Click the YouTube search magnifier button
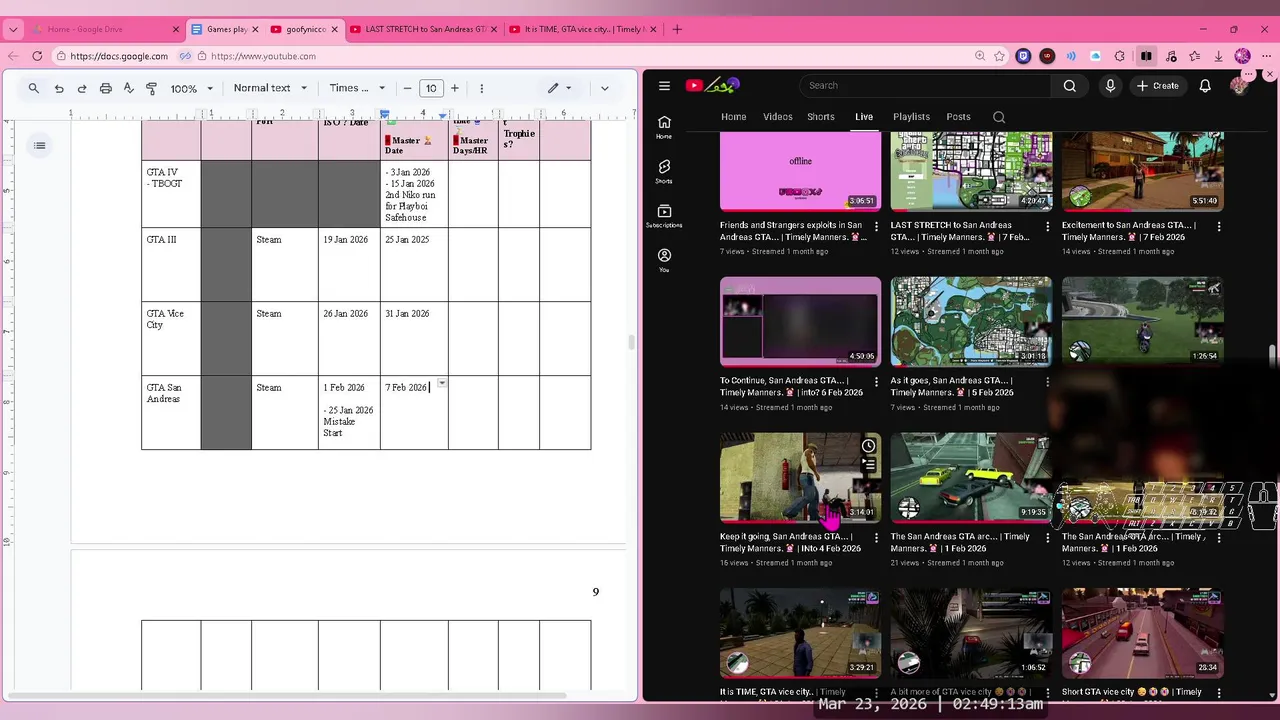The height and width of the screenshot is (720, 1280). pyautogui.click(x=1070, y=86)
